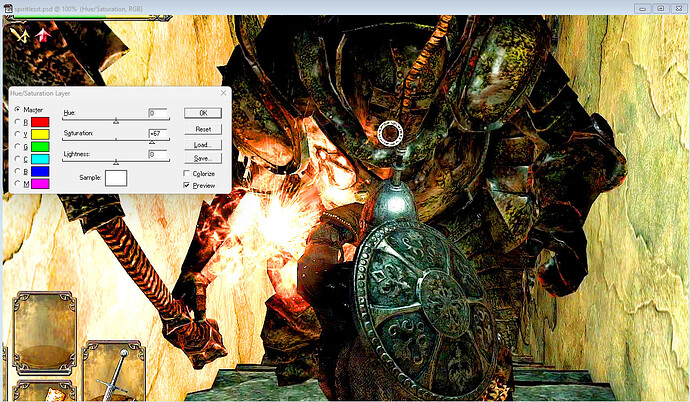Close the spiritlesst.psd document window
The height and width of the screenshot is (402, 690).
(679, 8)
